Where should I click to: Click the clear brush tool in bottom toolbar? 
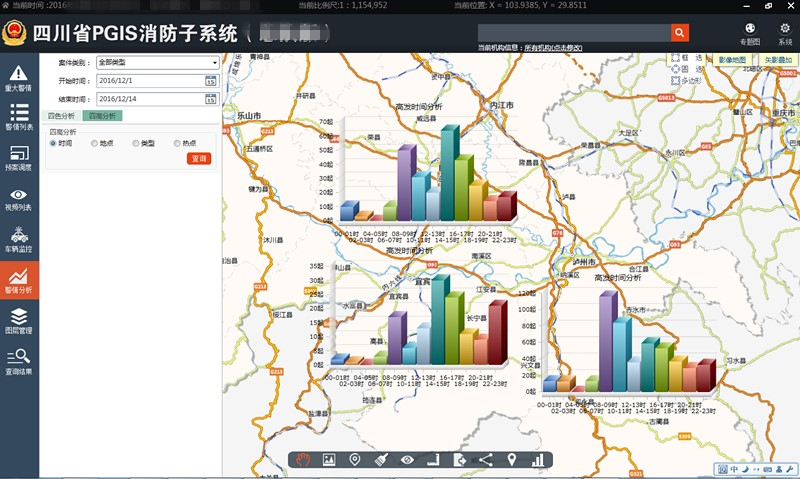381,460
